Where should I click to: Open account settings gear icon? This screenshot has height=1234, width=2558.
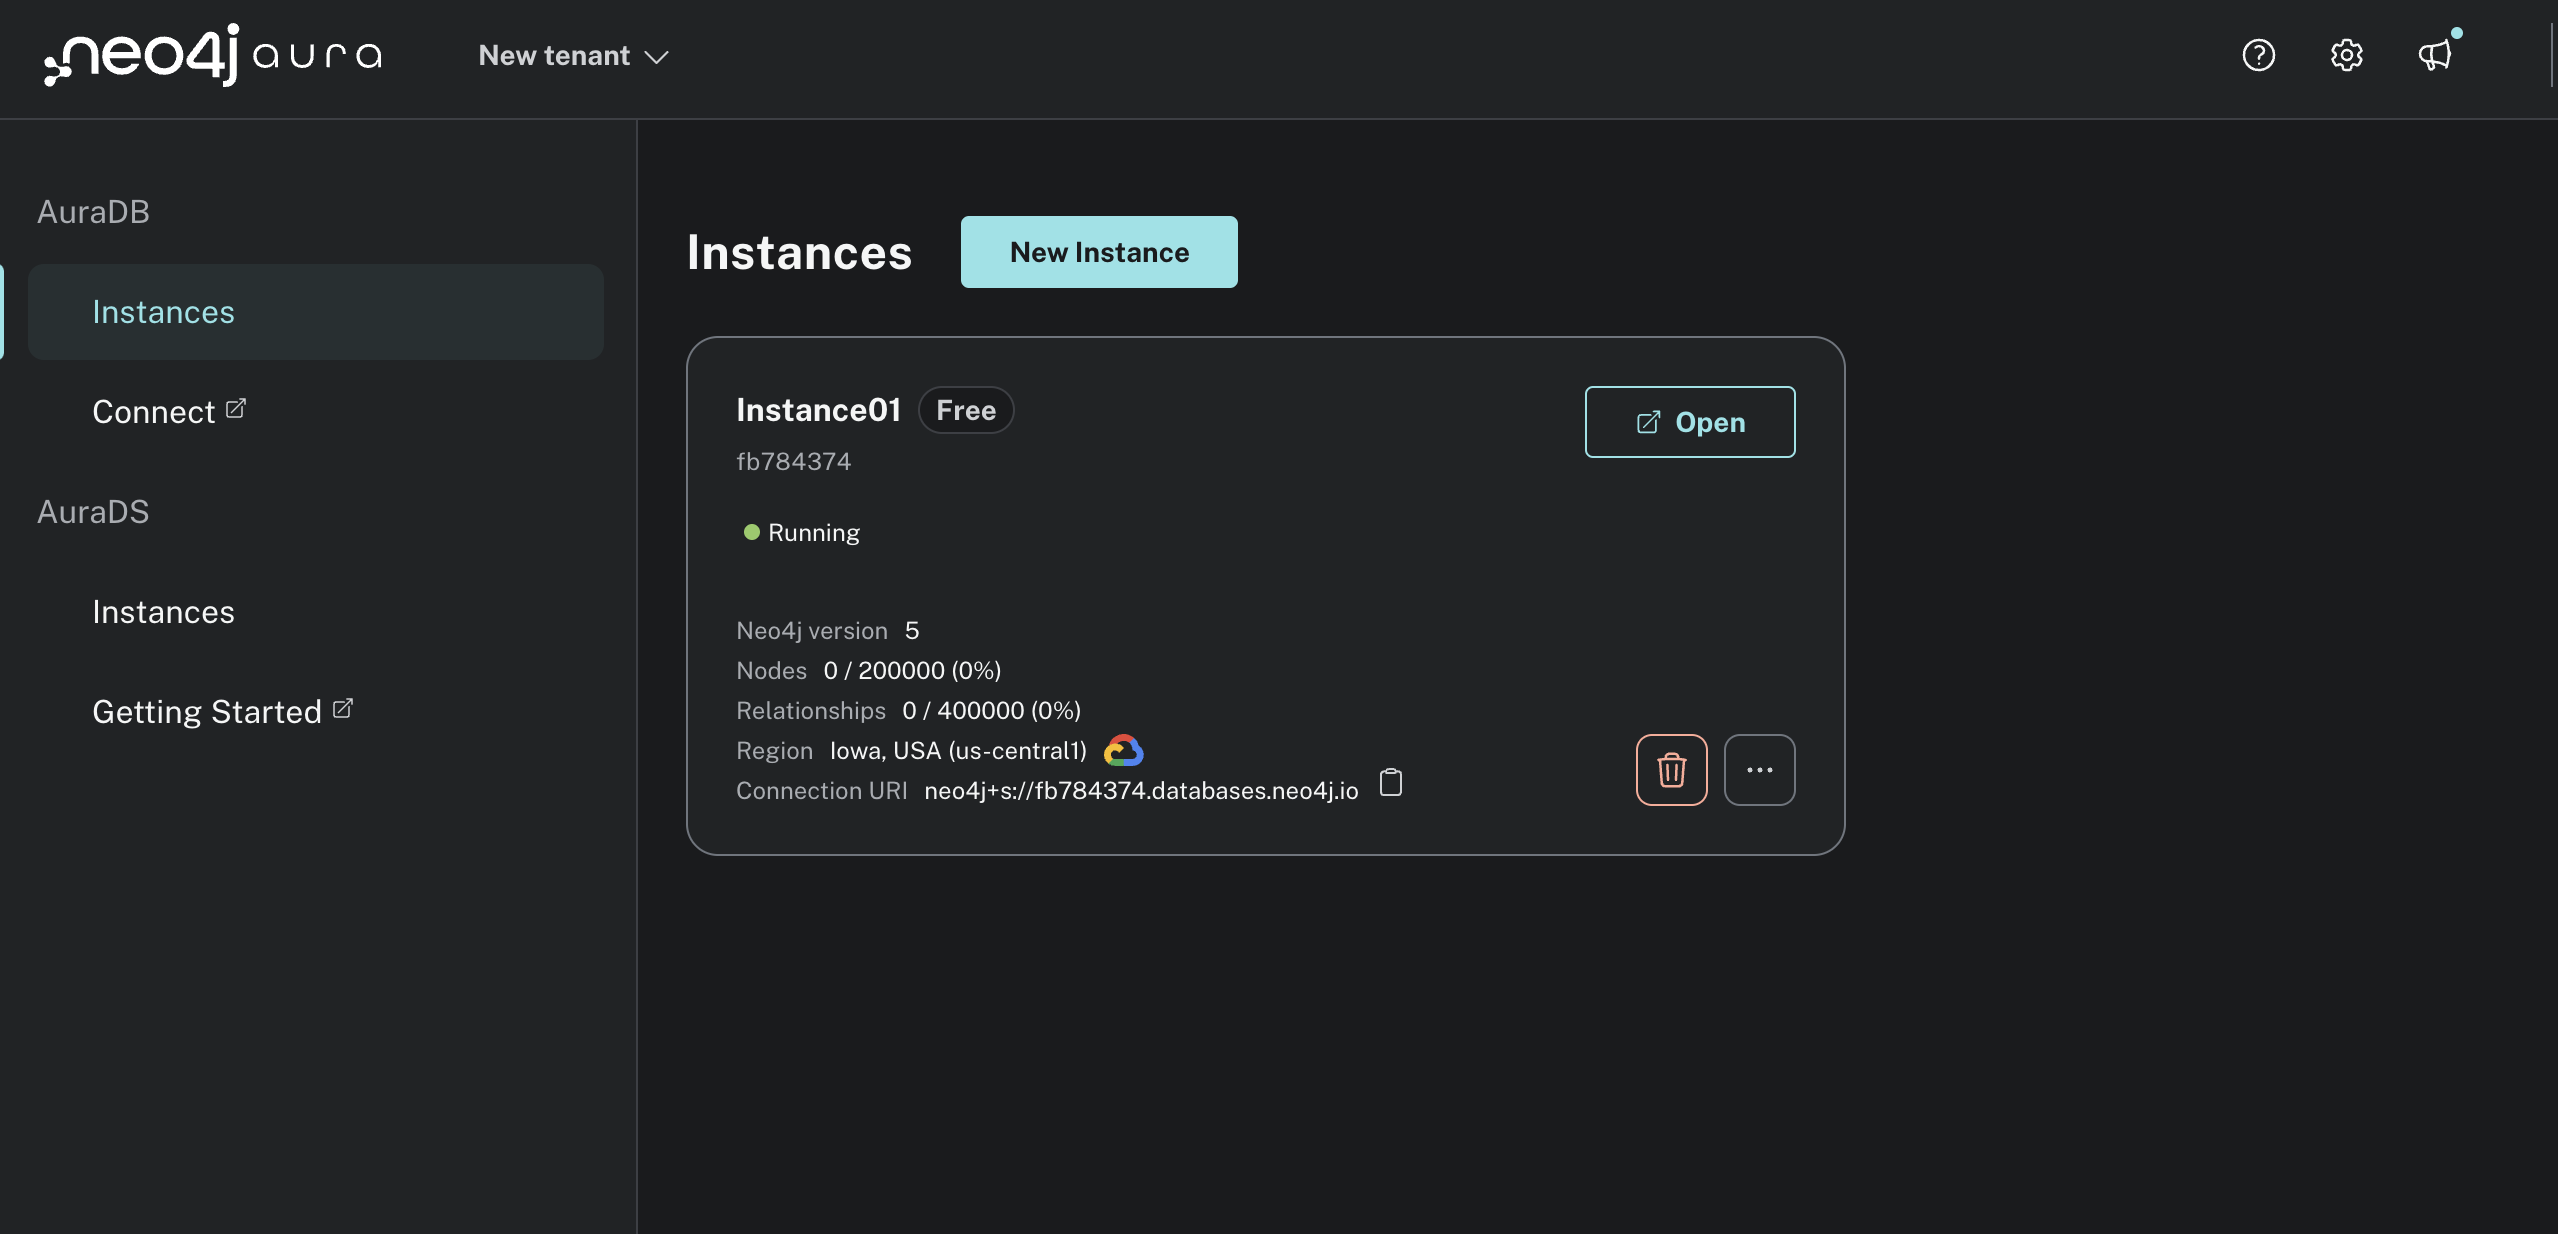pyautogui.click(x=2347, y=55)
